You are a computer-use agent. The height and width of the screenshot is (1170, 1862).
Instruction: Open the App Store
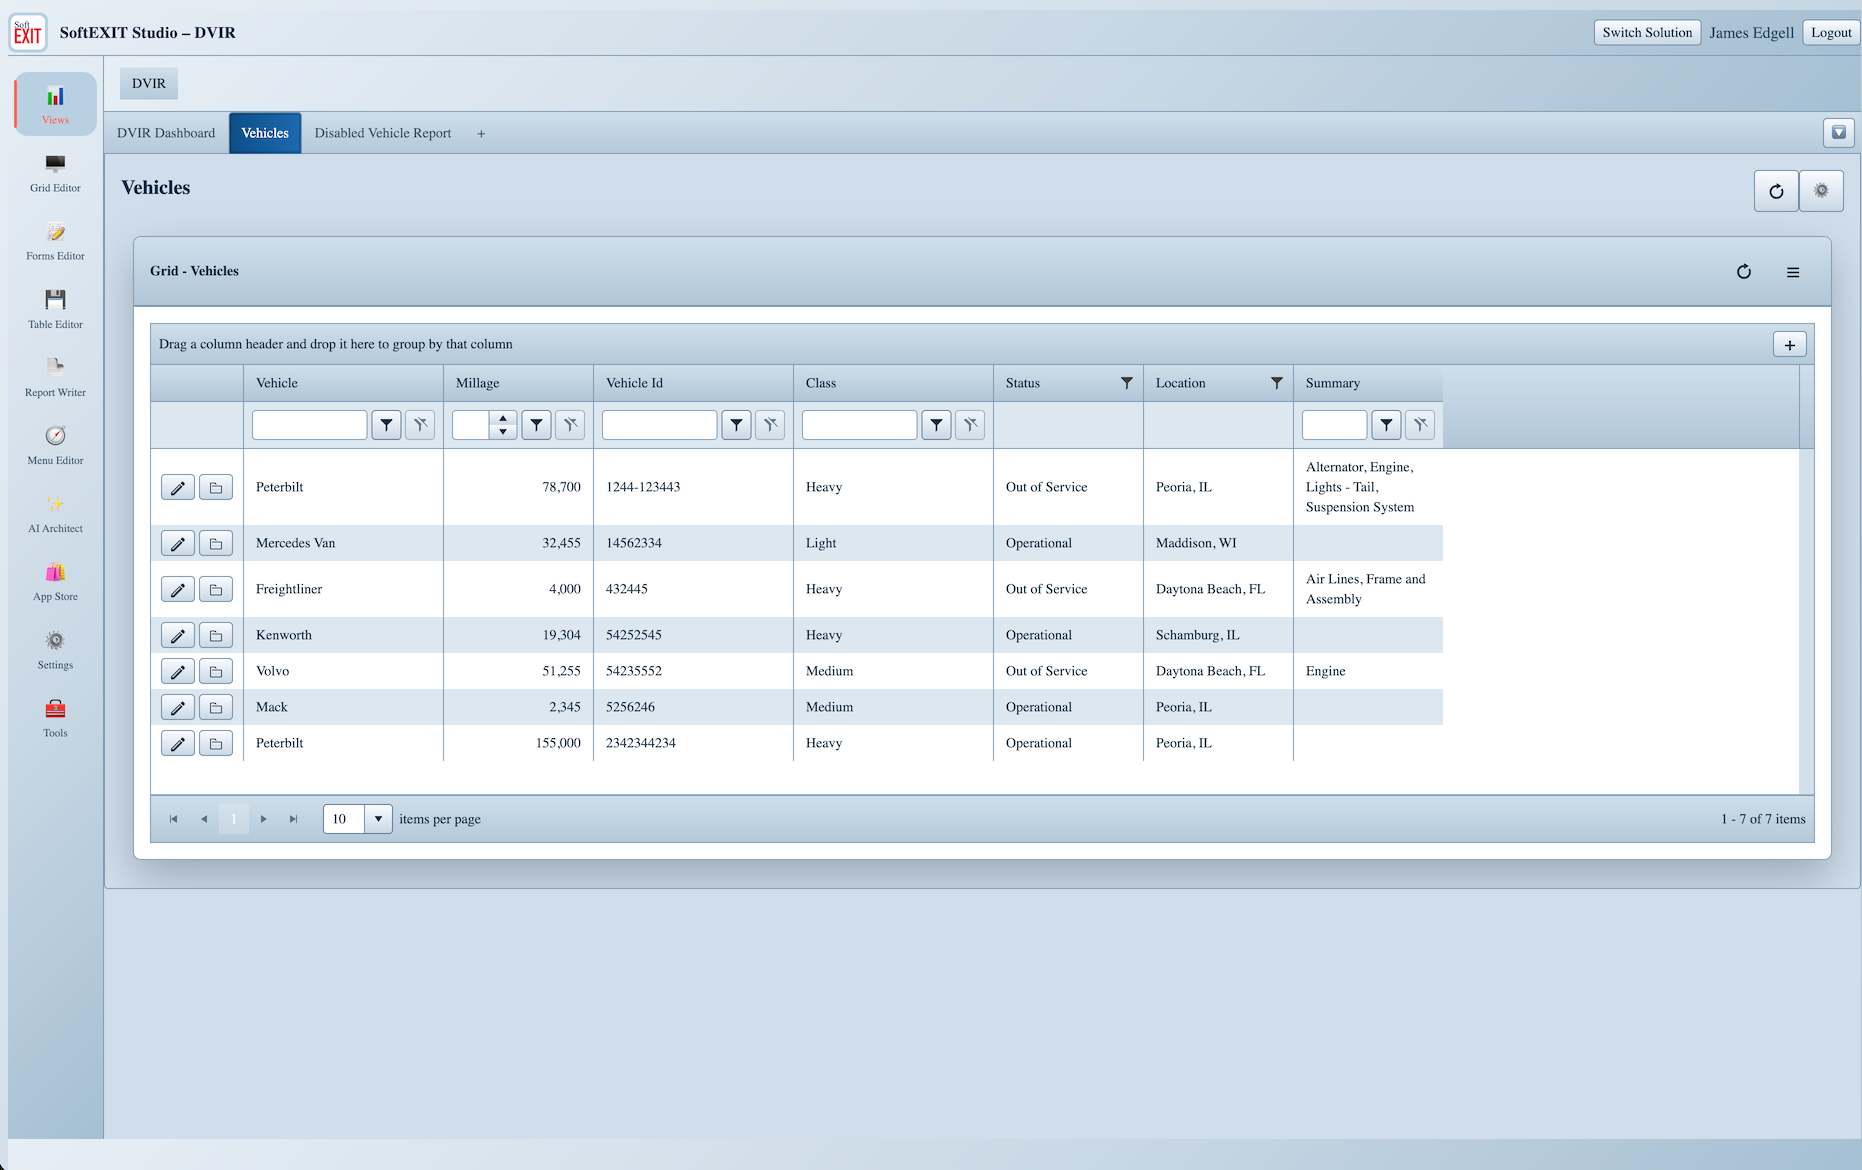click(x=55, y=581)
